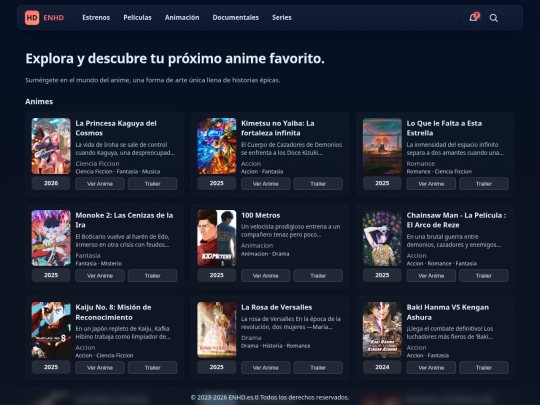The height and width of the screenshot is (405, 540).
Task: Open 100 Metros poster thumbnail
Action: point(217,238)
